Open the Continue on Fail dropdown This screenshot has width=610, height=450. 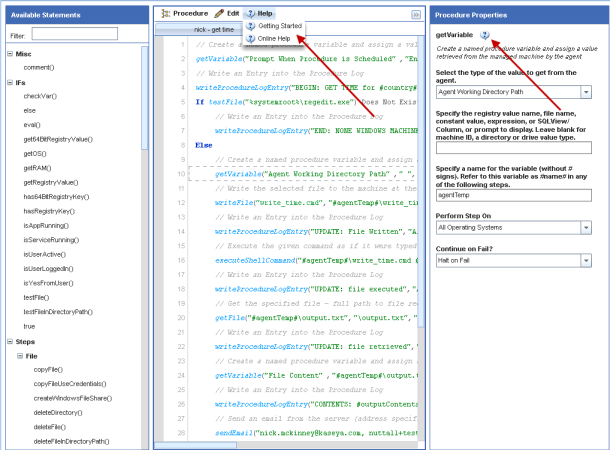click(x=586, y=261)
